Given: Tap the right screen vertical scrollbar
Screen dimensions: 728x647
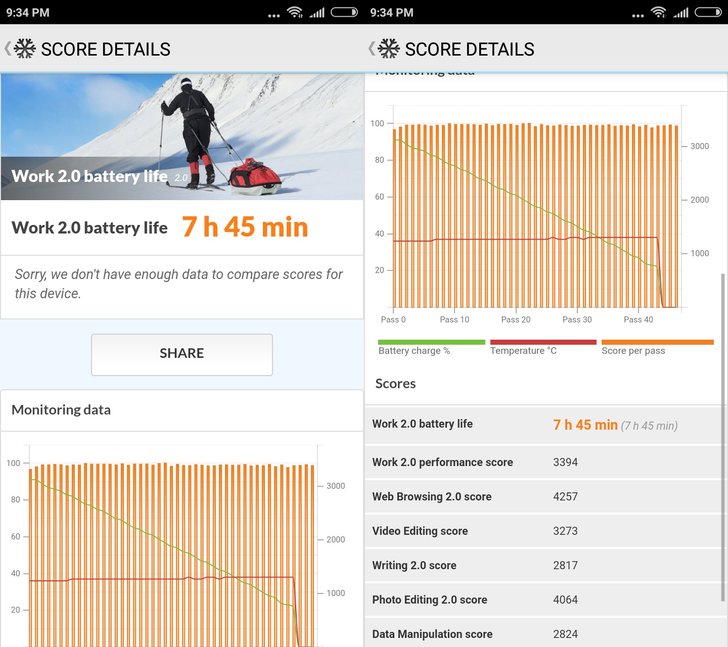Looking at the screenshot, I should click(722, 437).
